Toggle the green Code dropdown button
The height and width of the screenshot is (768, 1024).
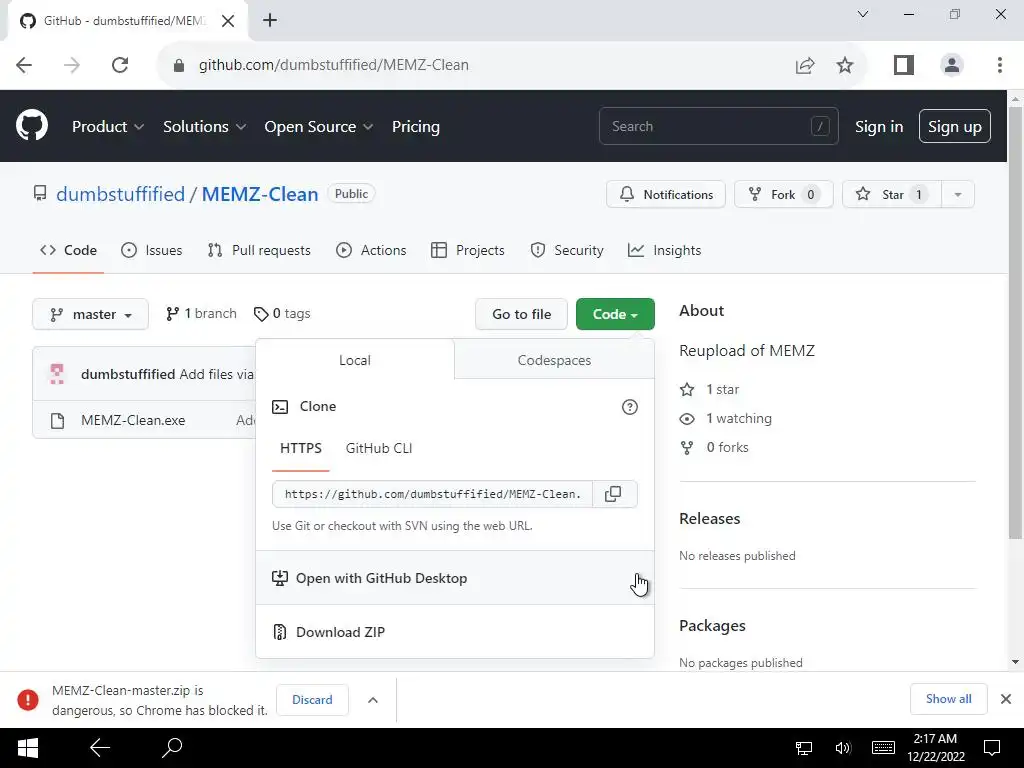click(x=615, y=314)
